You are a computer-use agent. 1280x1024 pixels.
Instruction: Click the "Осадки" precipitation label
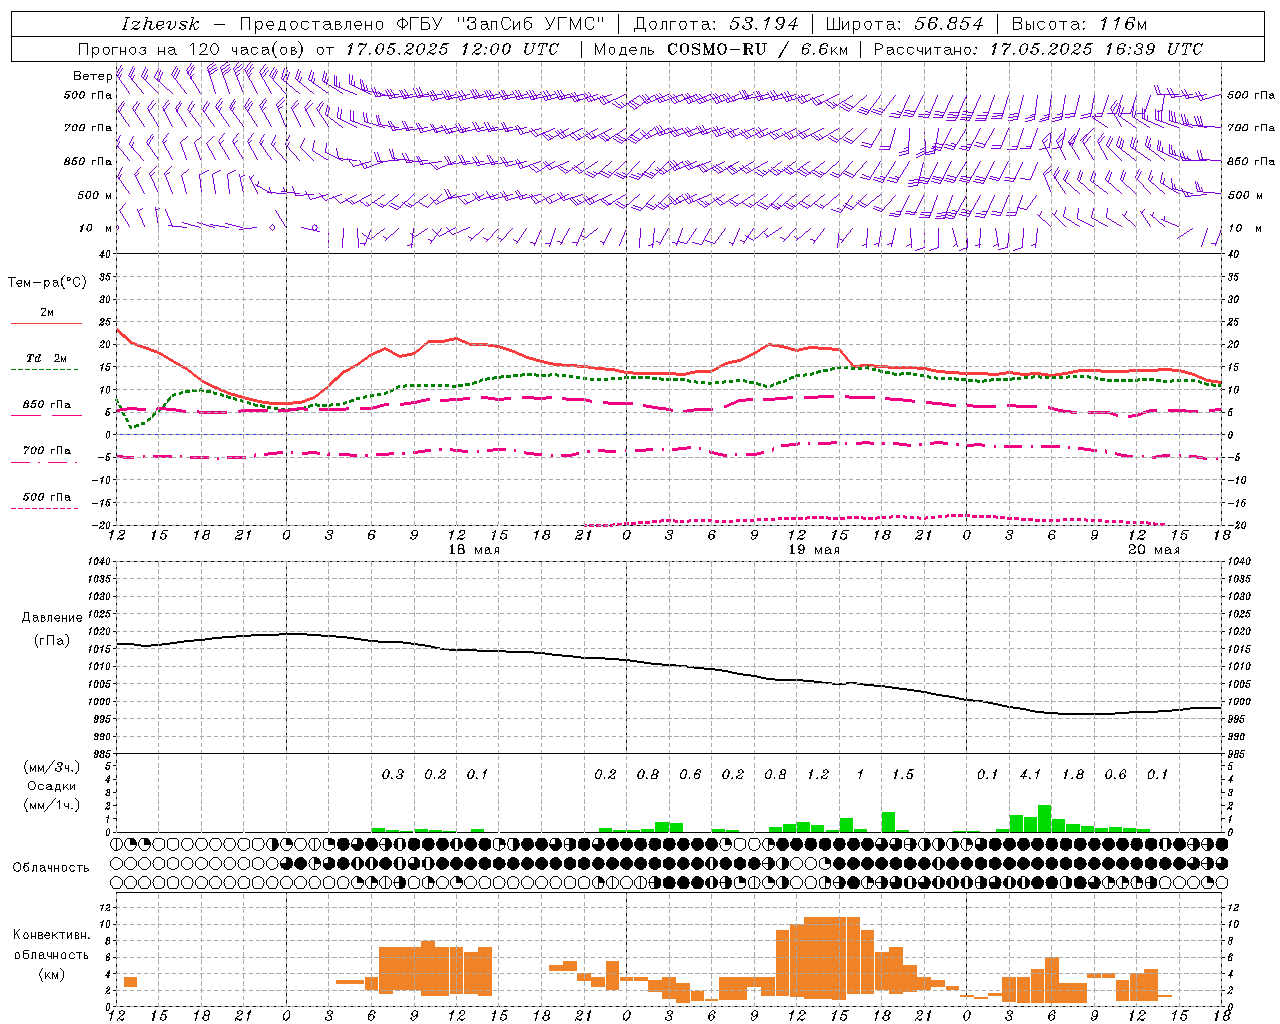point(52,786)
